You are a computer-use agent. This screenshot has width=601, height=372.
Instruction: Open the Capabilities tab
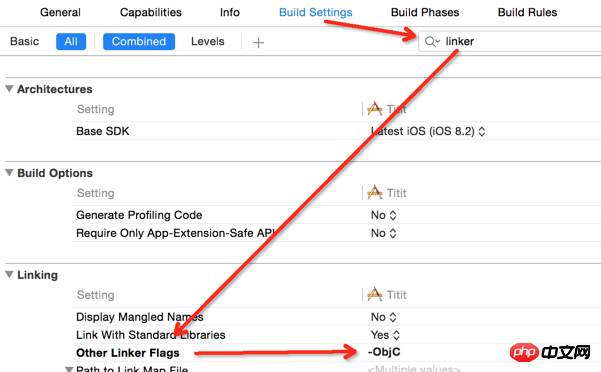[x=151, y=12]
